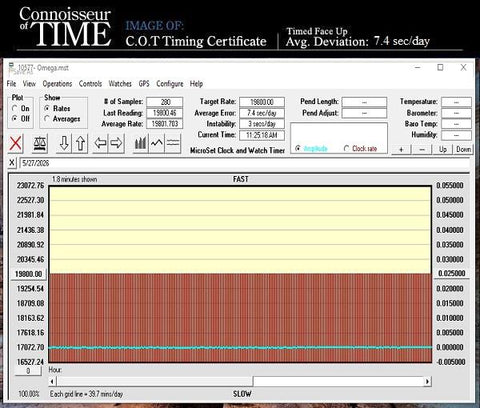480x408 pixels.
Task: Click the 100.00% status text
Action: pyautogui.click(x=29, y=394)
